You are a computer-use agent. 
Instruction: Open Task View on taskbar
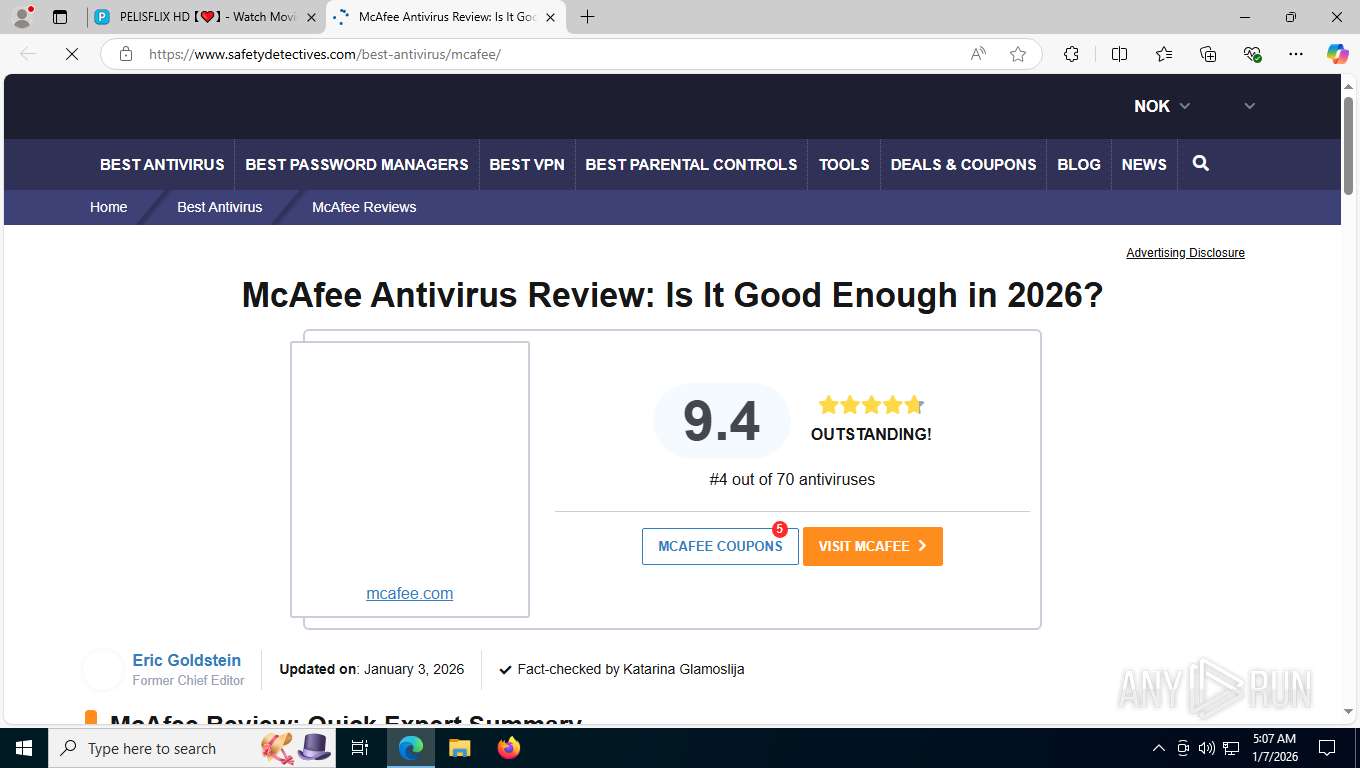tap(360, 748)
